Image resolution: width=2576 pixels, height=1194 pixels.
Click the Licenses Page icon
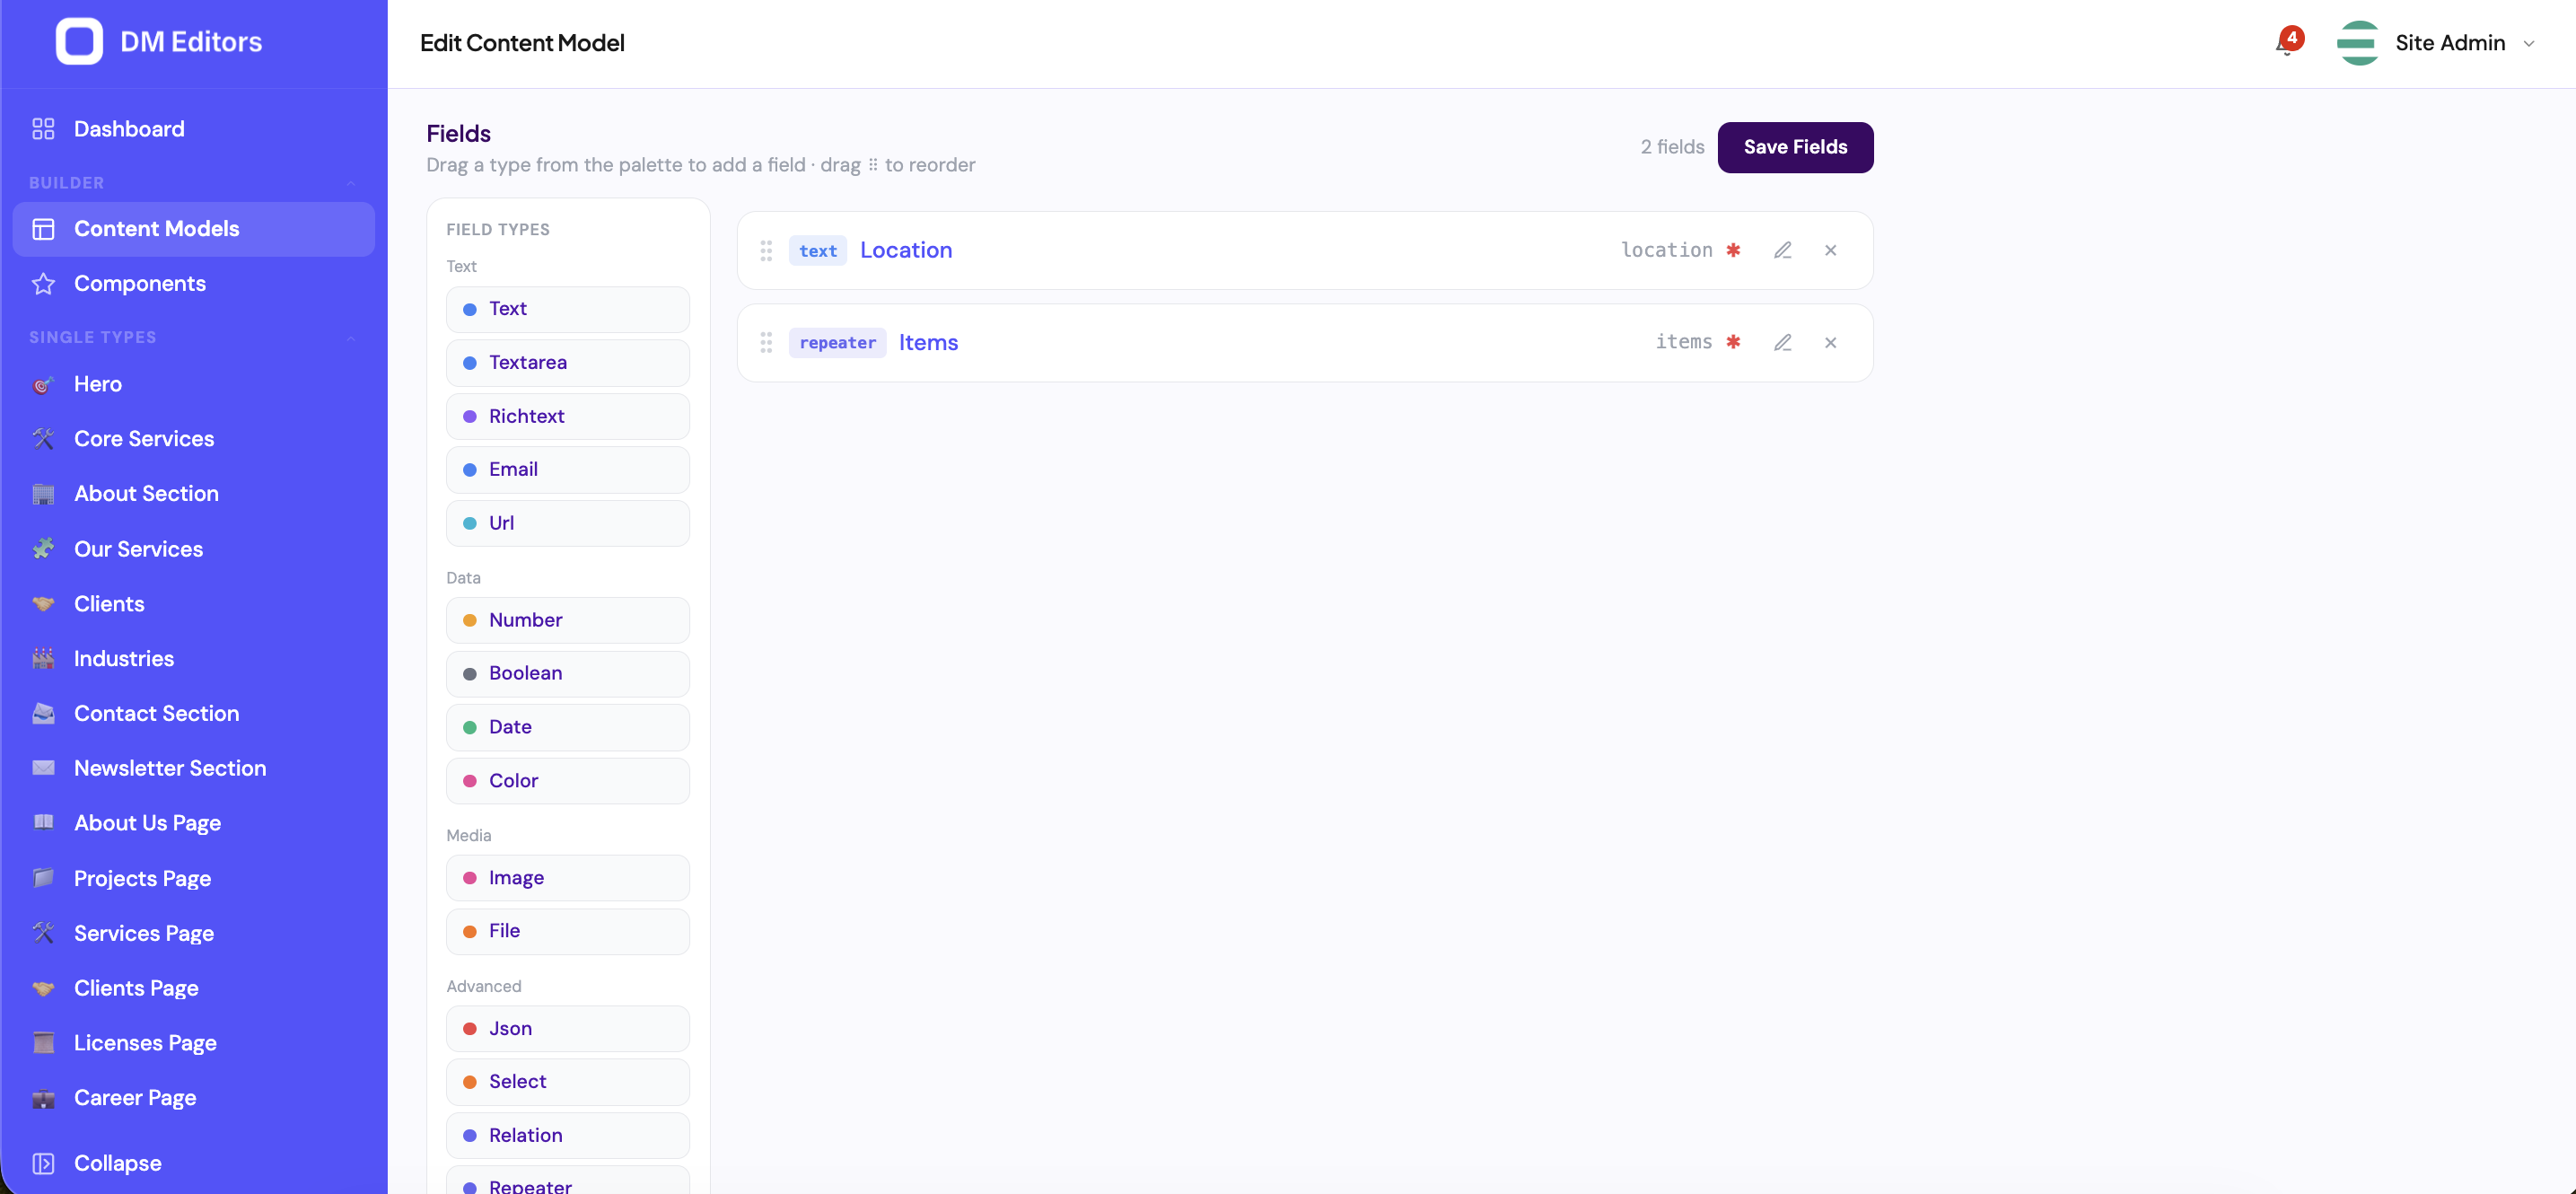pos(43,1043)
